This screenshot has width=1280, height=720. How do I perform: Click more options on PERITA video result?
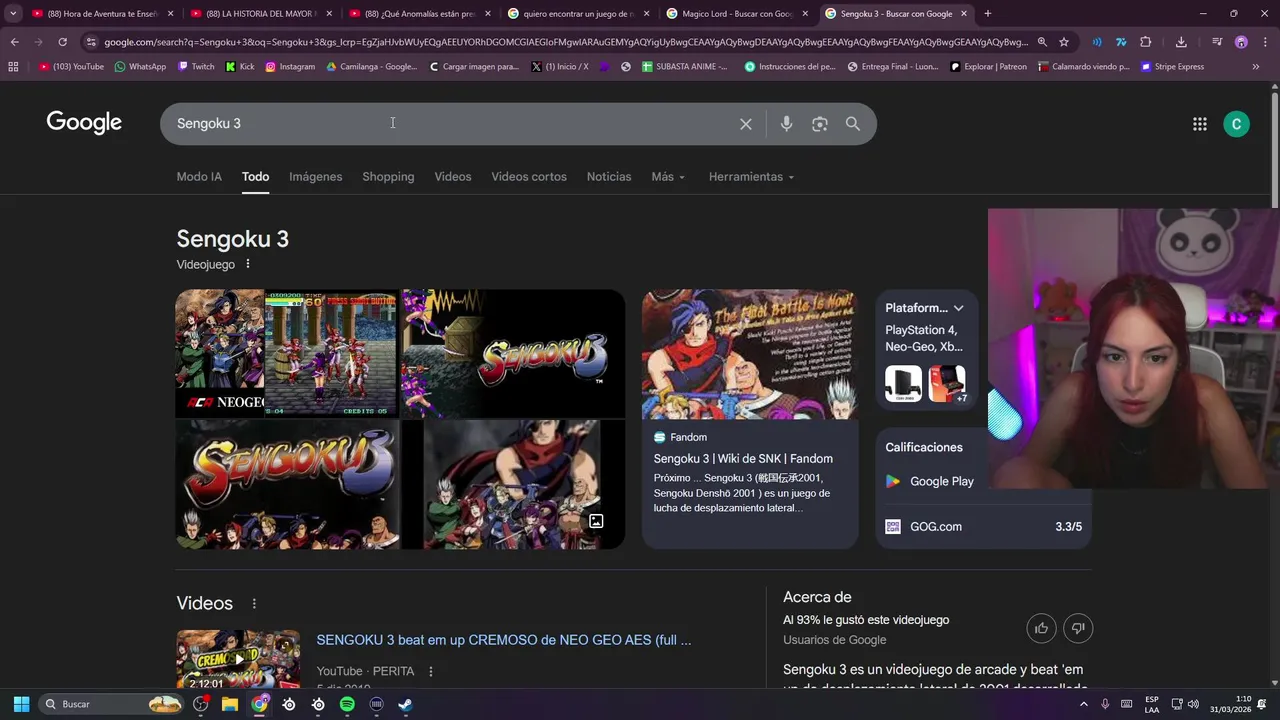click(x=431, y=671)
